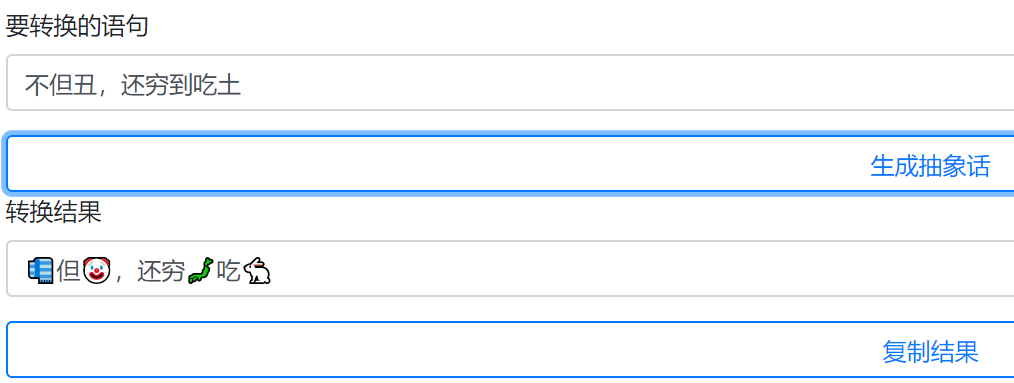
Task: Click 吃 between map and rabbit emojis
Action: coord(229,270)
